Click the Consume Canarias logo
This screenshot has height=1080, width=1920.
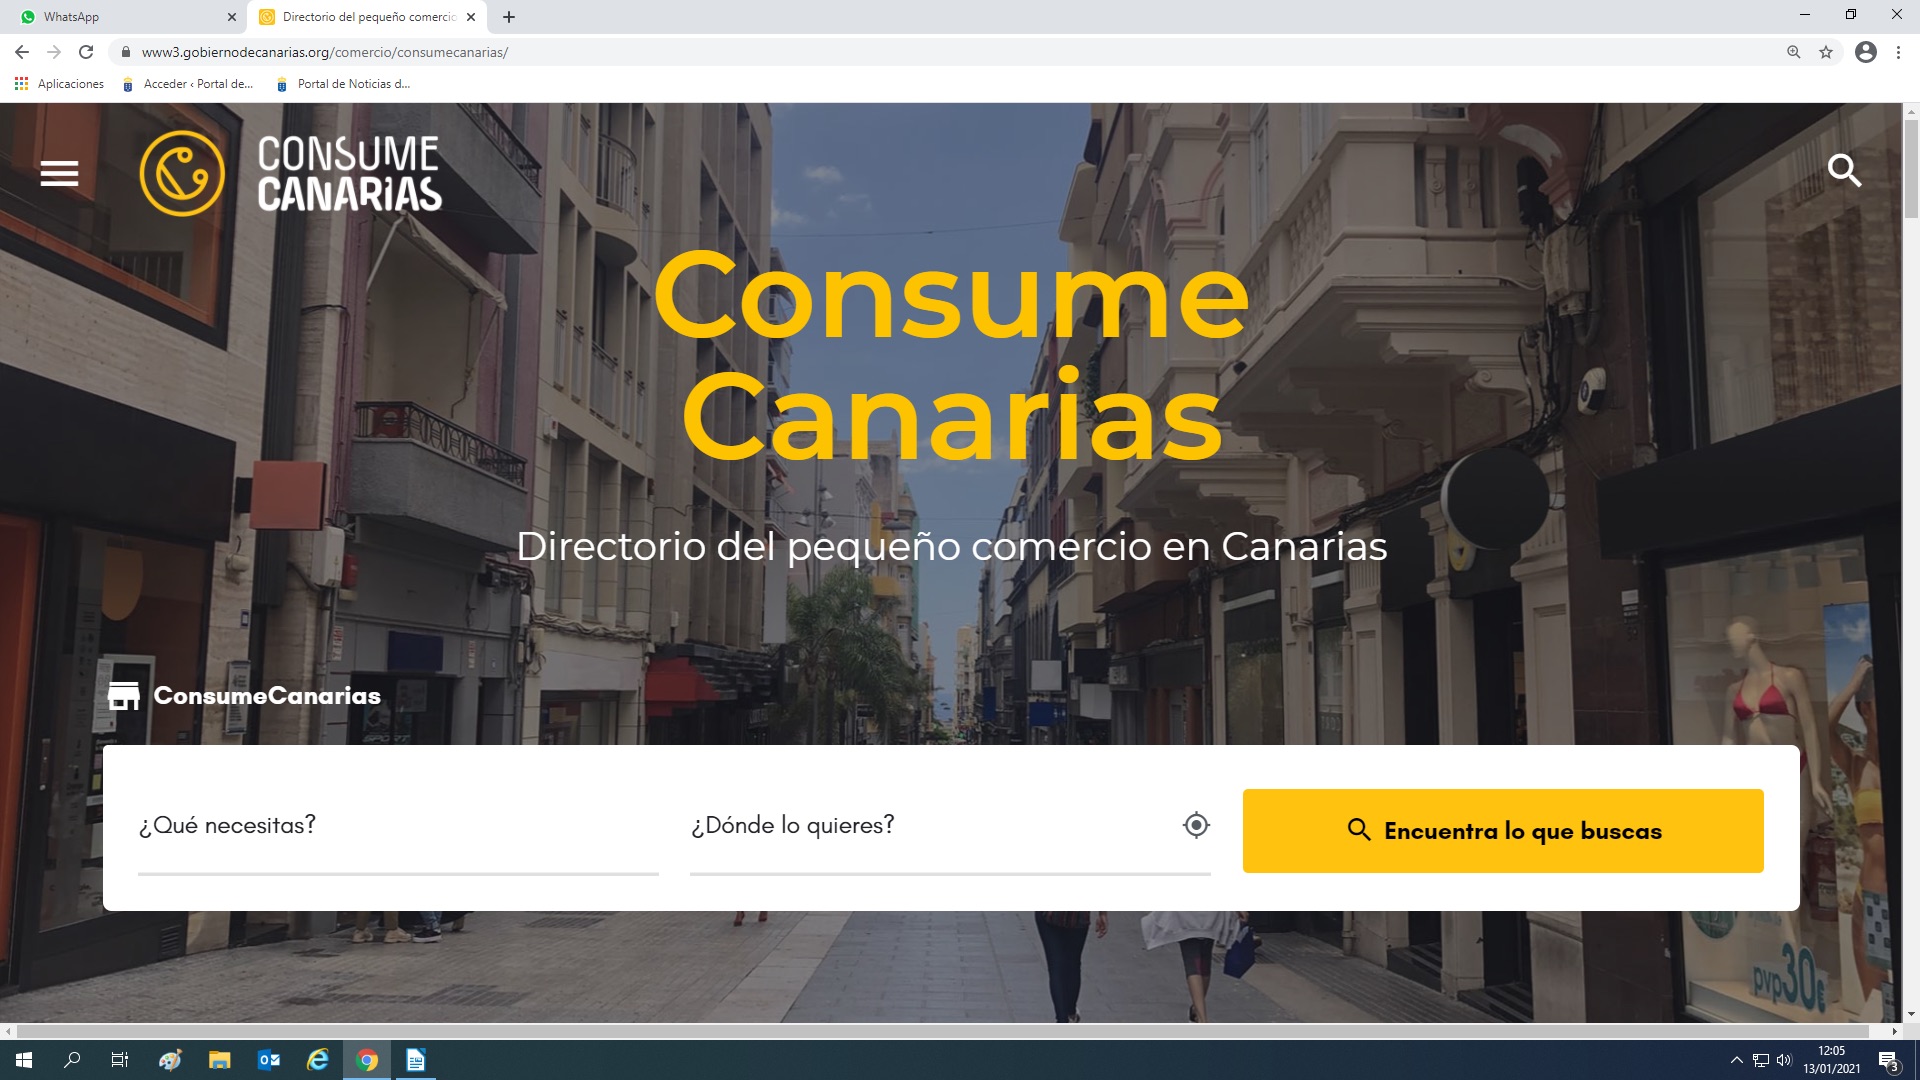pos(291,174)
